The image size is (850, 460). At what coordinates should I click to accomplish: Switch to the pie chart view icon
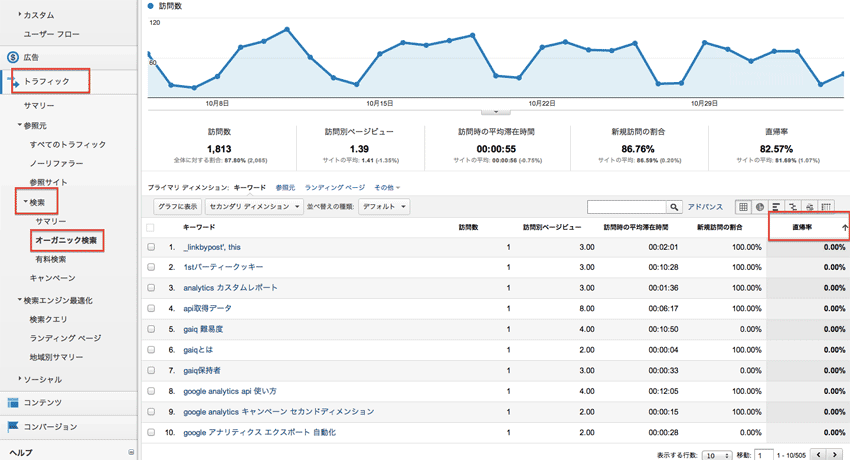(x=760, y=207)
